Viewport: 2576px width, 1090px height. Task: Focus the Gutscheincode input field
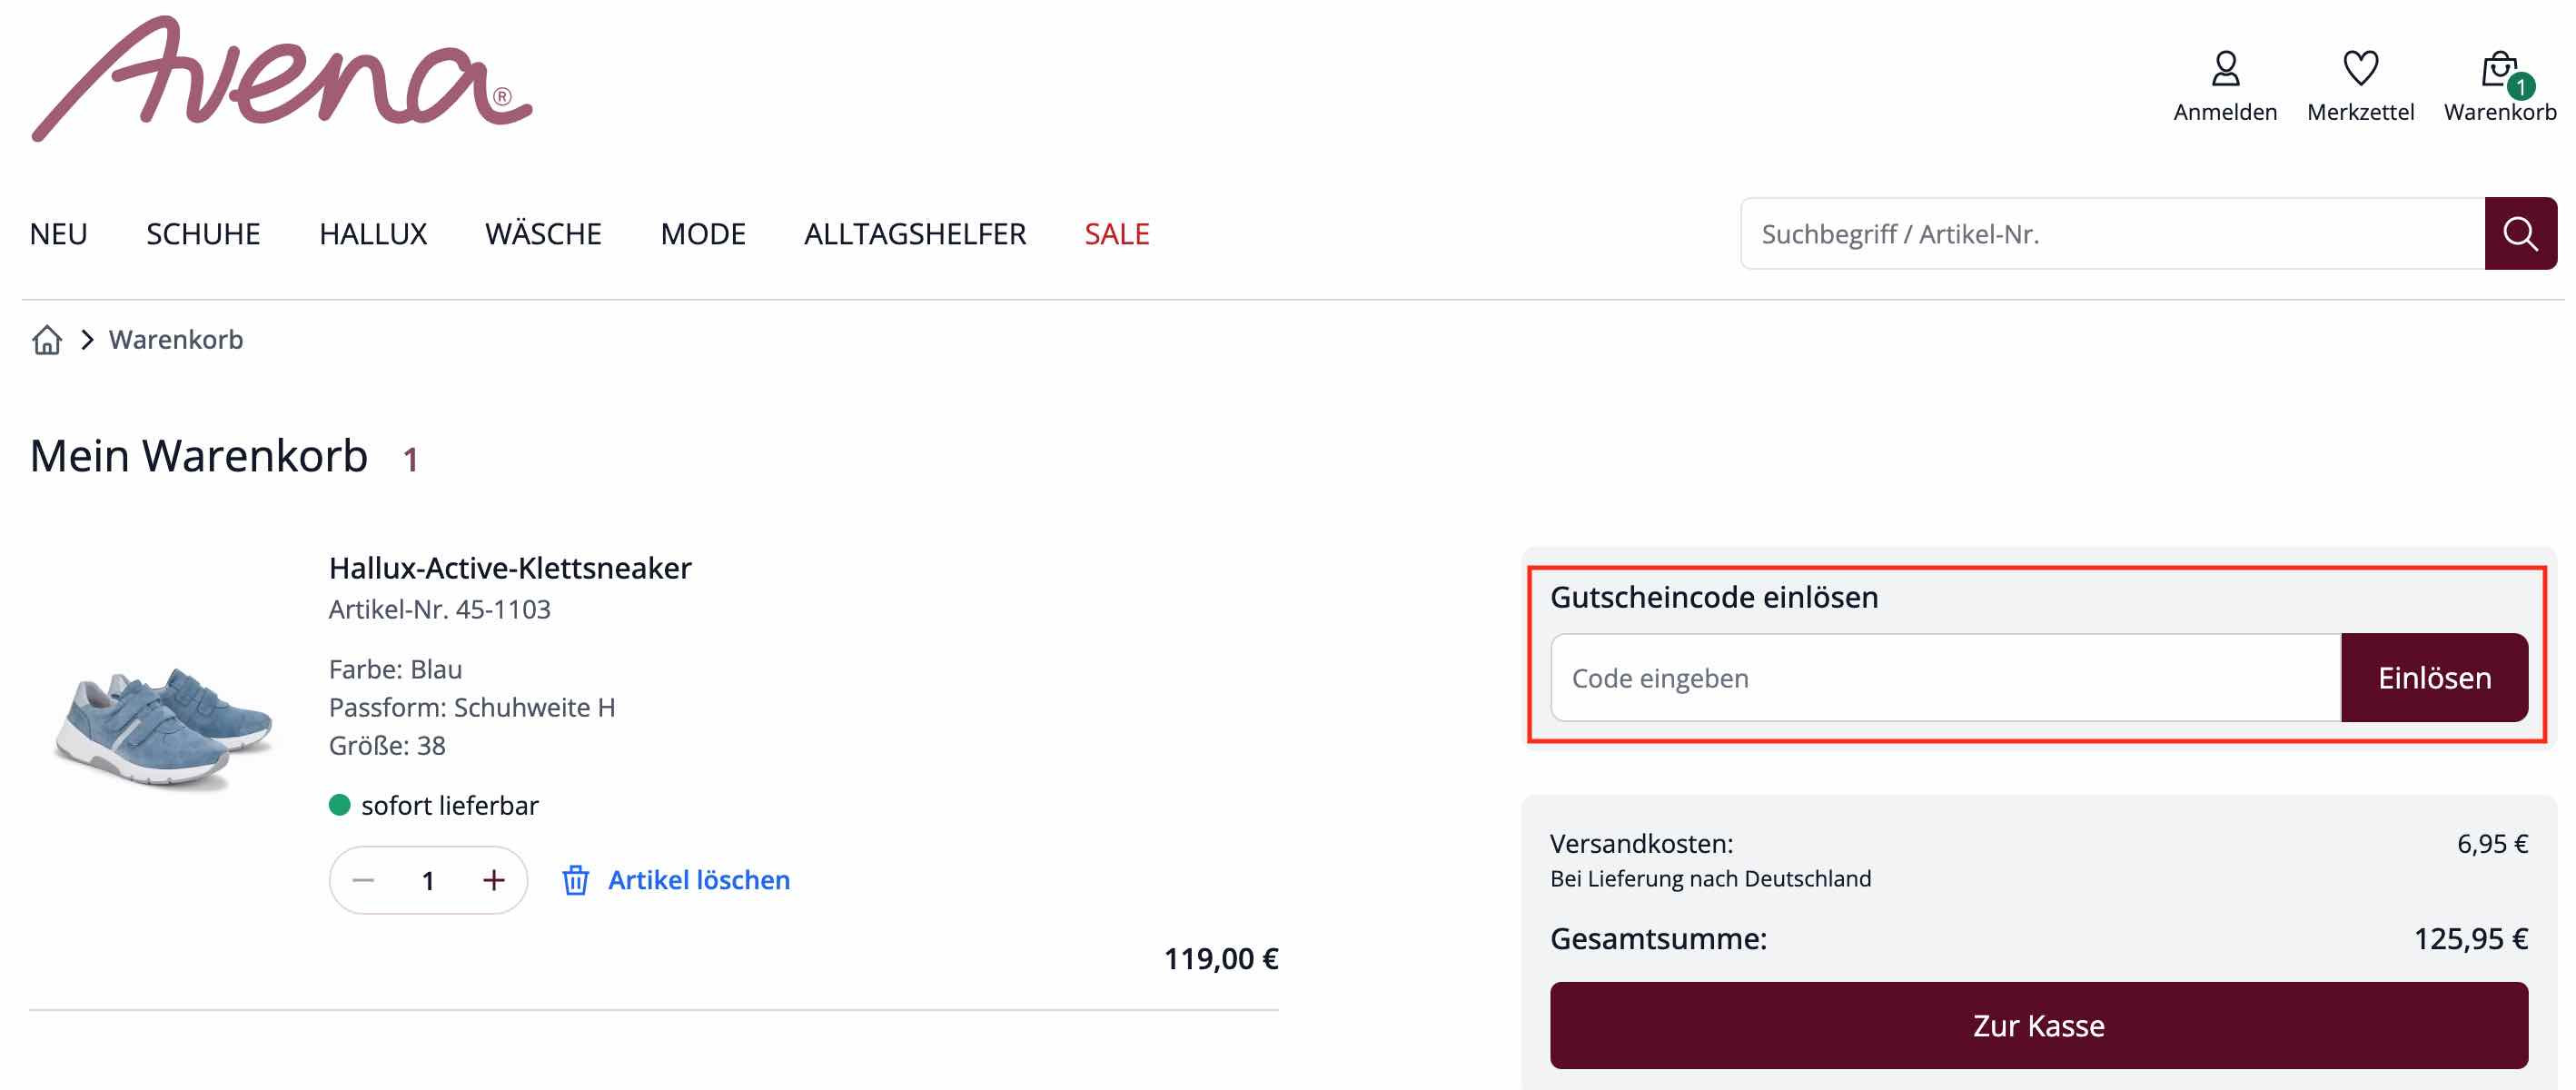(x=1945, y=678)
